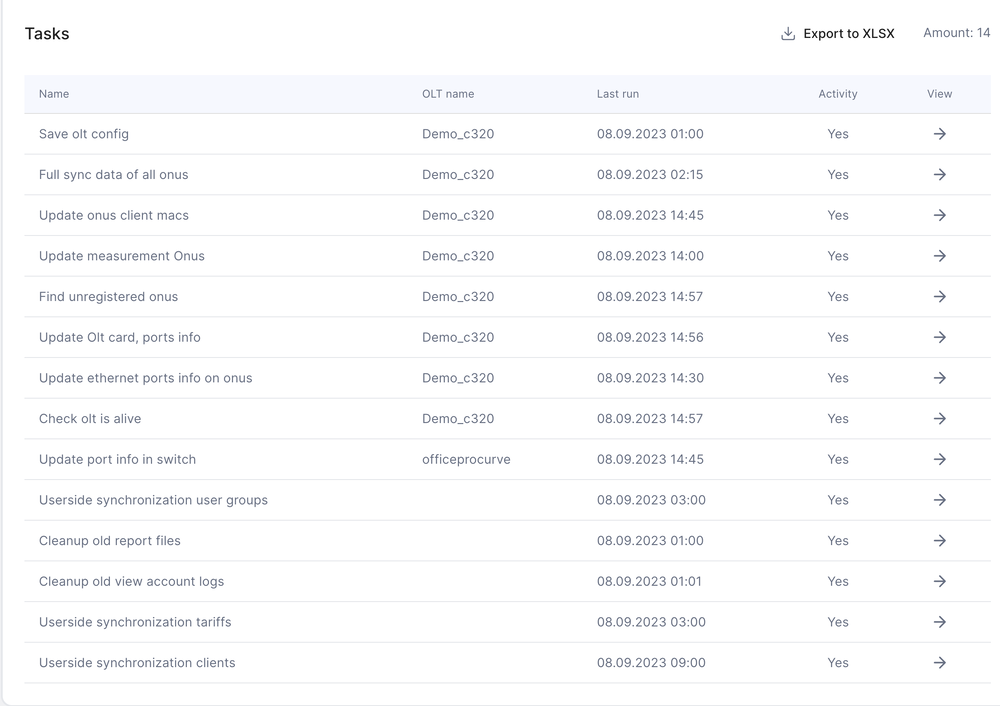Click view arrow for Full sync data row
Screen dimensions: 1000x706
939,175
